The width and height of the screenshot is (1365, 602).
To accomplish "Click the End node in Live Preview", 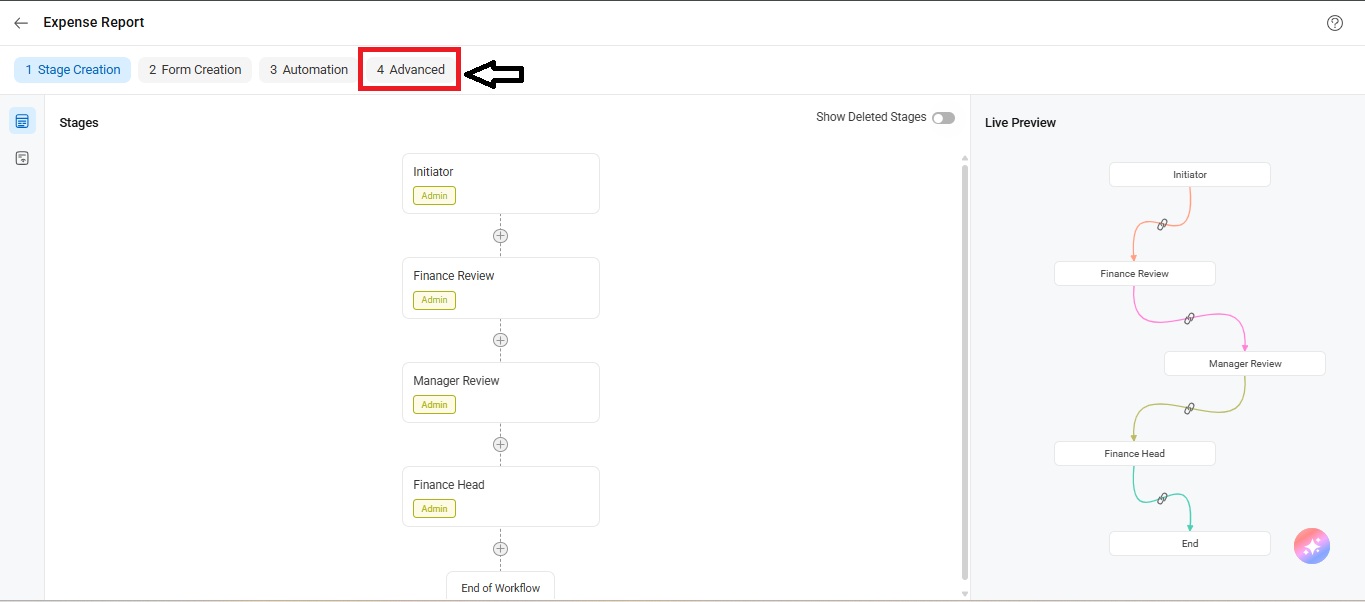I will click(1190, 544).
